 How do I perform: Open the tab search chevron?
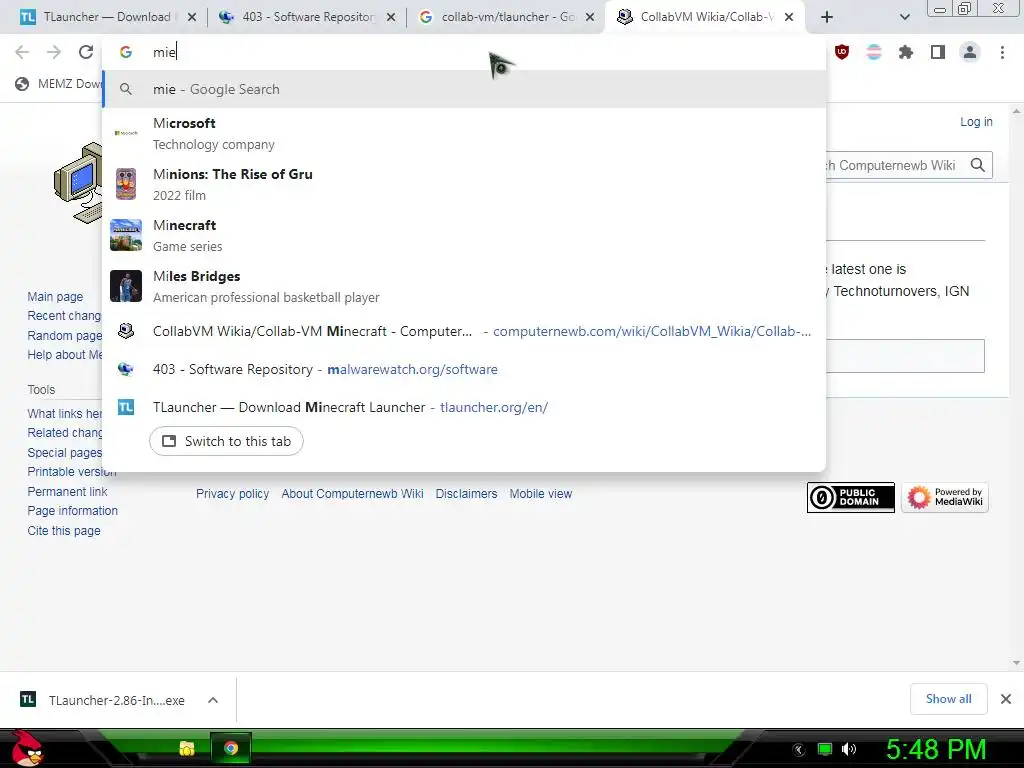point(904,17)
